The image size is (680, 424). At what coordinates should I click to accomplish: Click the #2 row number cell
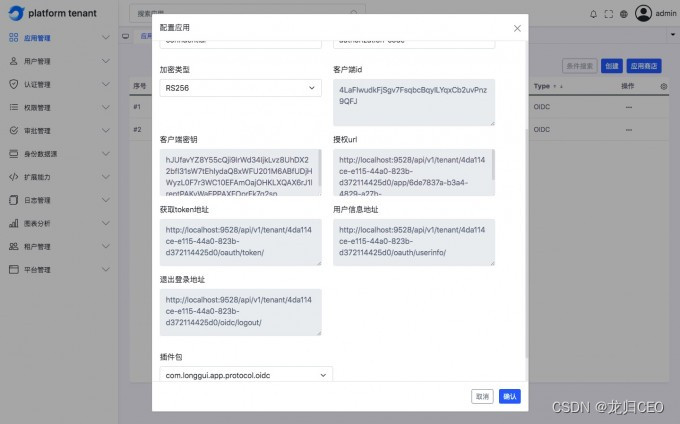[x=137, y=130]
